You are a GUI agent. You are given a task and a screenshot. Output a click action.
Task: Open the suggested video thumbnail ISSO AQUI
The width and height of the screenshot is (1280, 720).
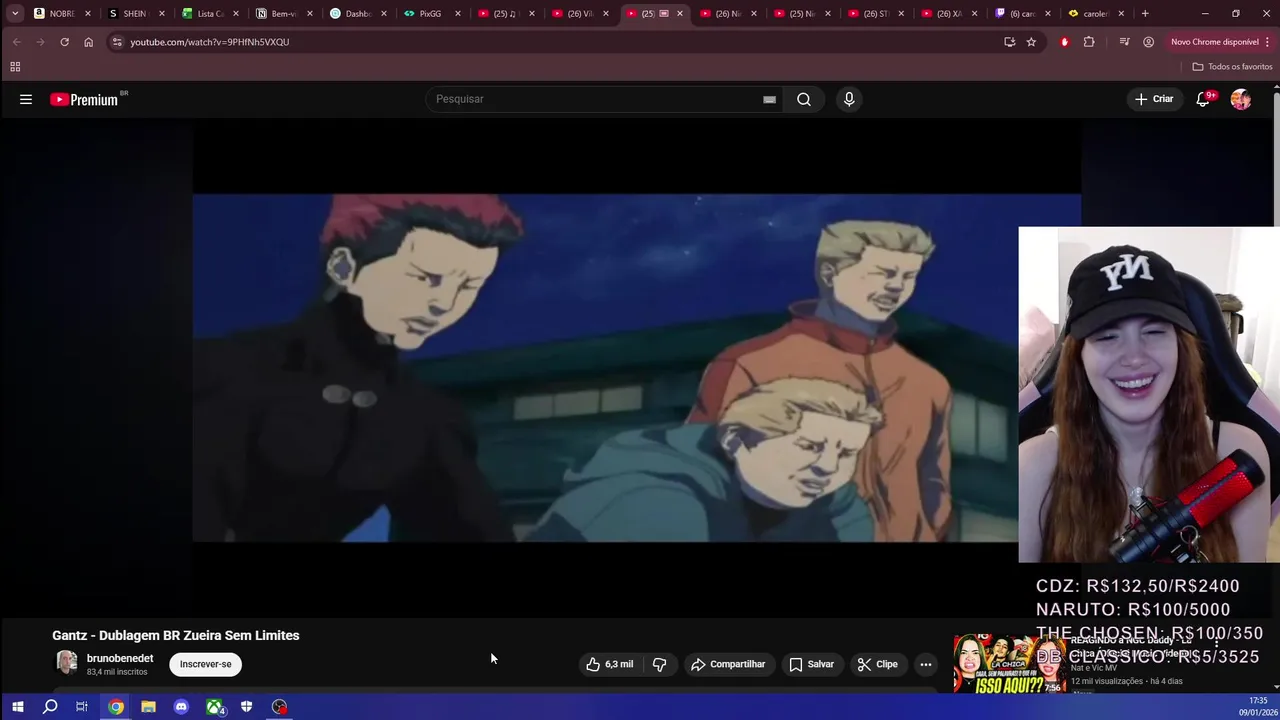[x=1007, y=664]
